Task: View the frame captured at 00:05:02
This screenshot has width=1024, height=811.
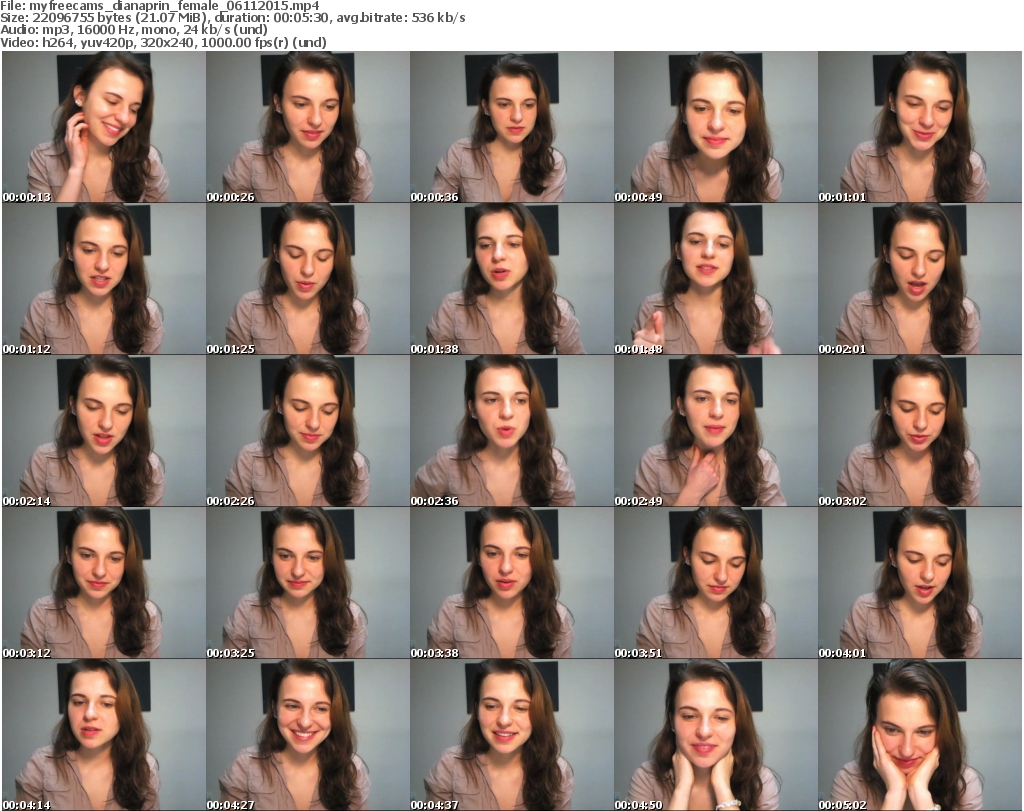Action: (920, 735)
